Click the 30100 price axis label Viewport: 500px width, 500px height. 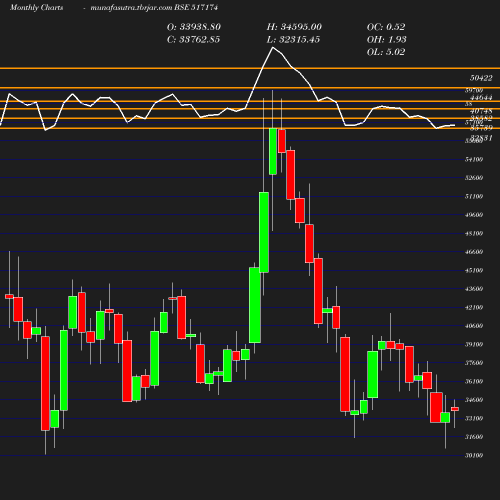click(x=474, y=456)
